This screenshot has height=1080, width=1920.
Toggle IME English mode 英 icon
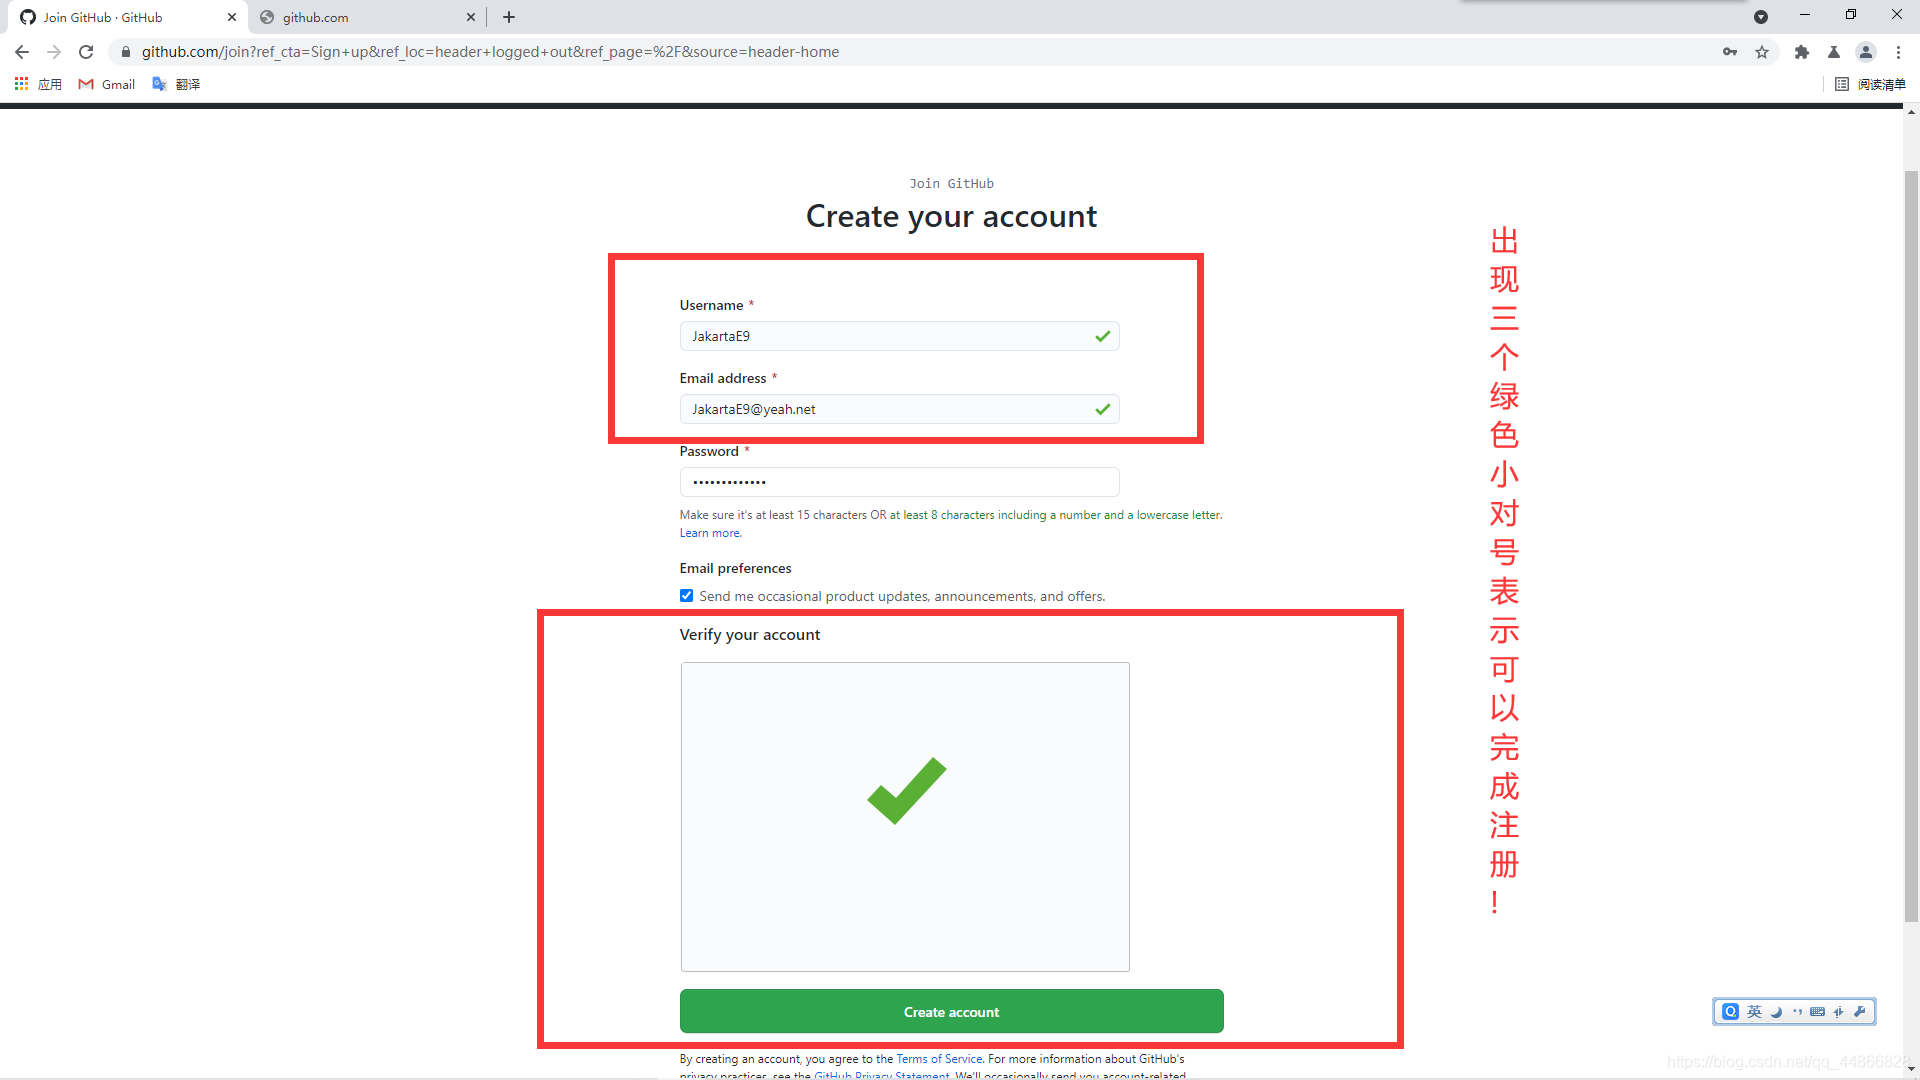click(x=1754, y=1012)
